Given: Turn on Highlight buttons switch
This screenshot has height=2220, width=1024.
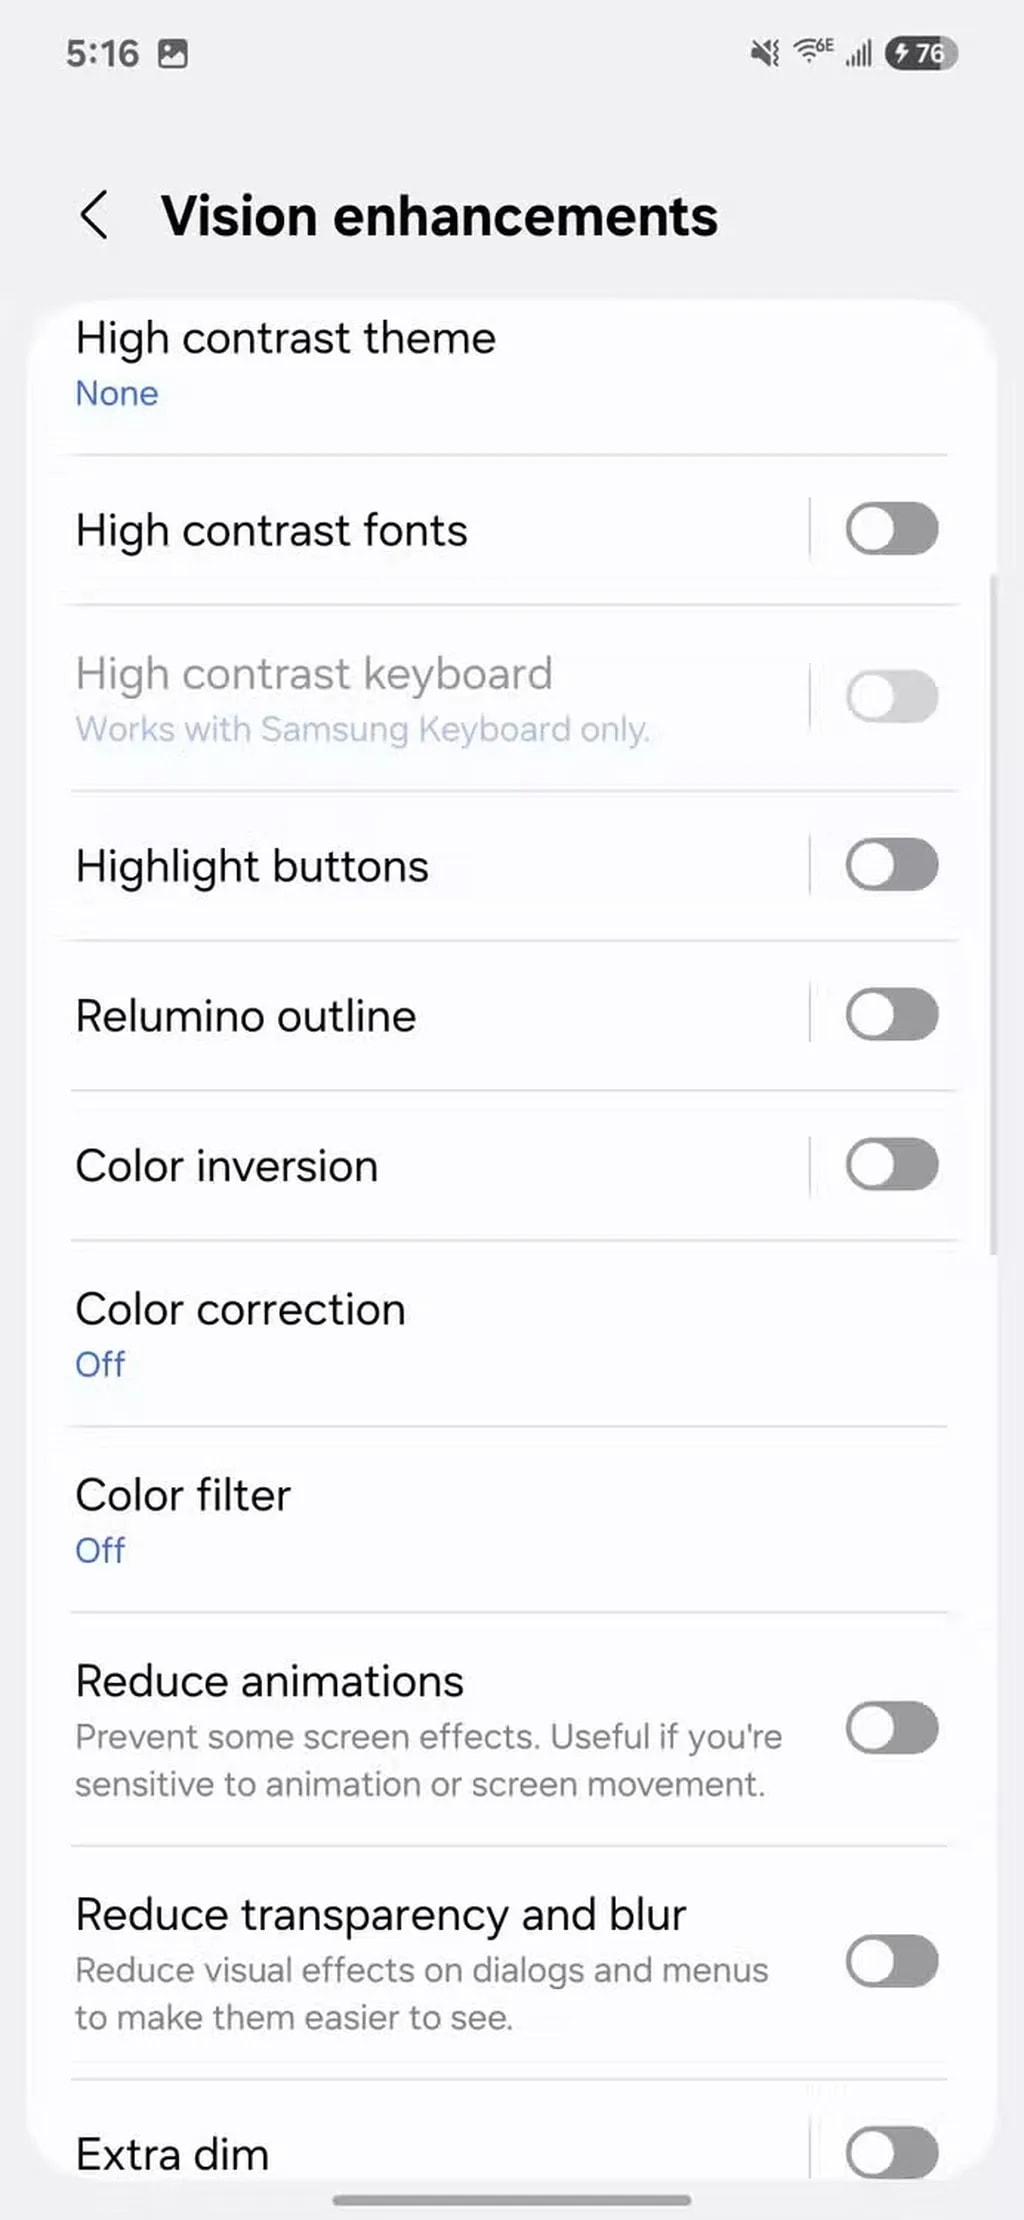Looking at the screenshot, I should (891, 865).
